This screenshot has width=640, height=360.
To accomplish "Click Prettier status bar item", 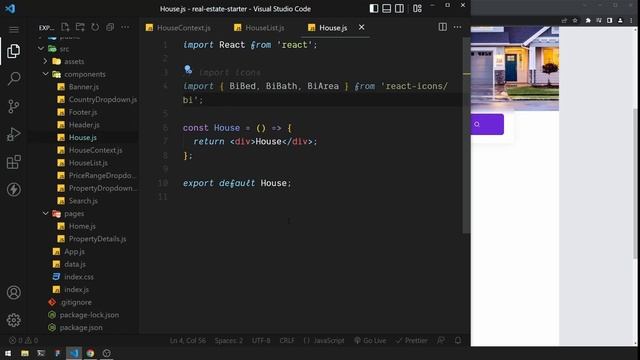I will [411, 340].
